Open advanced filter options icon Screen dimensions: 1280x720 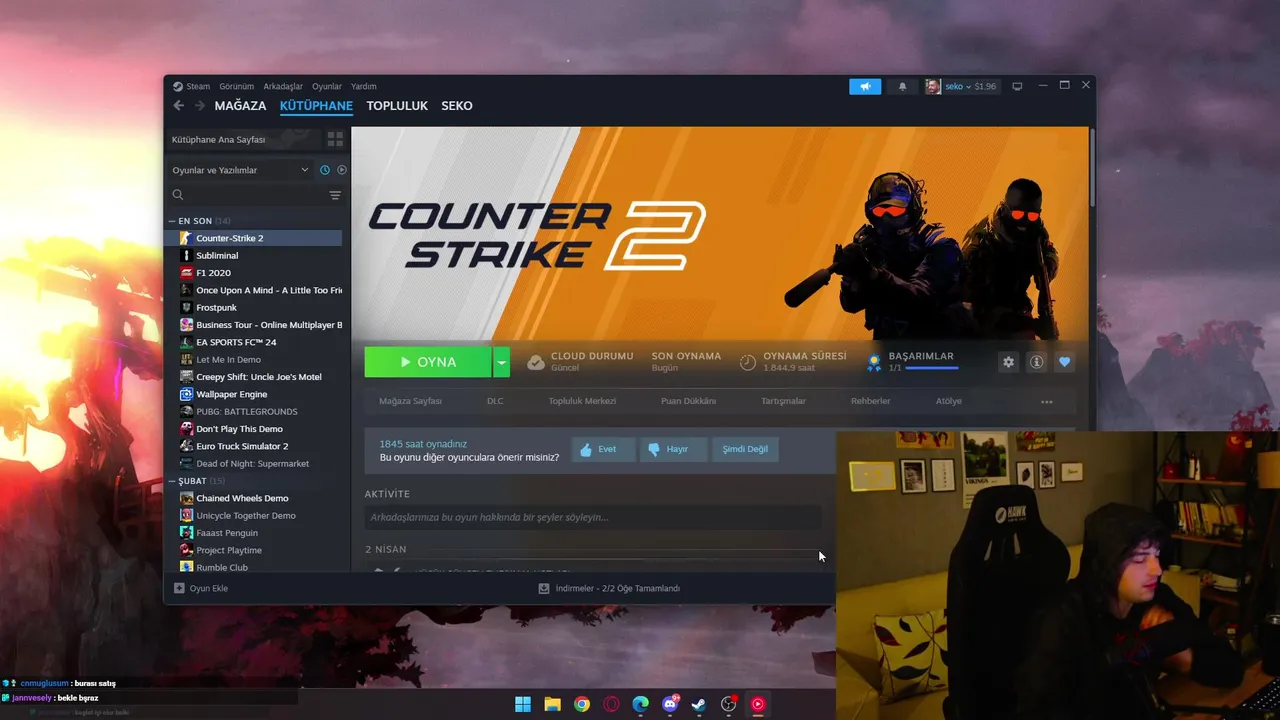335,195
